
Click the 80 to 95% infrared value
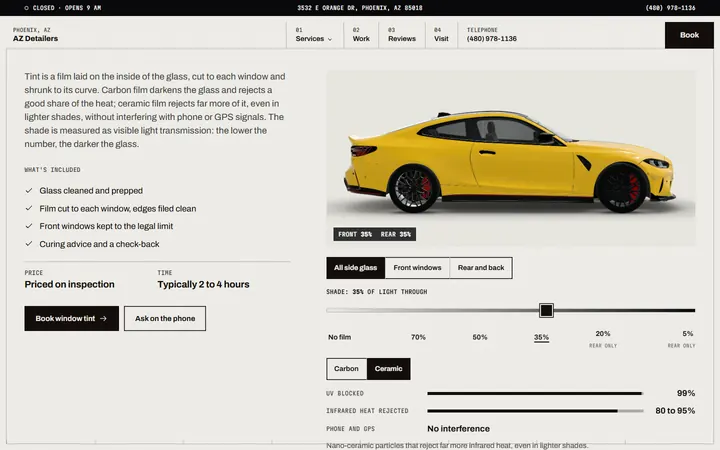(x=675, y=411)
